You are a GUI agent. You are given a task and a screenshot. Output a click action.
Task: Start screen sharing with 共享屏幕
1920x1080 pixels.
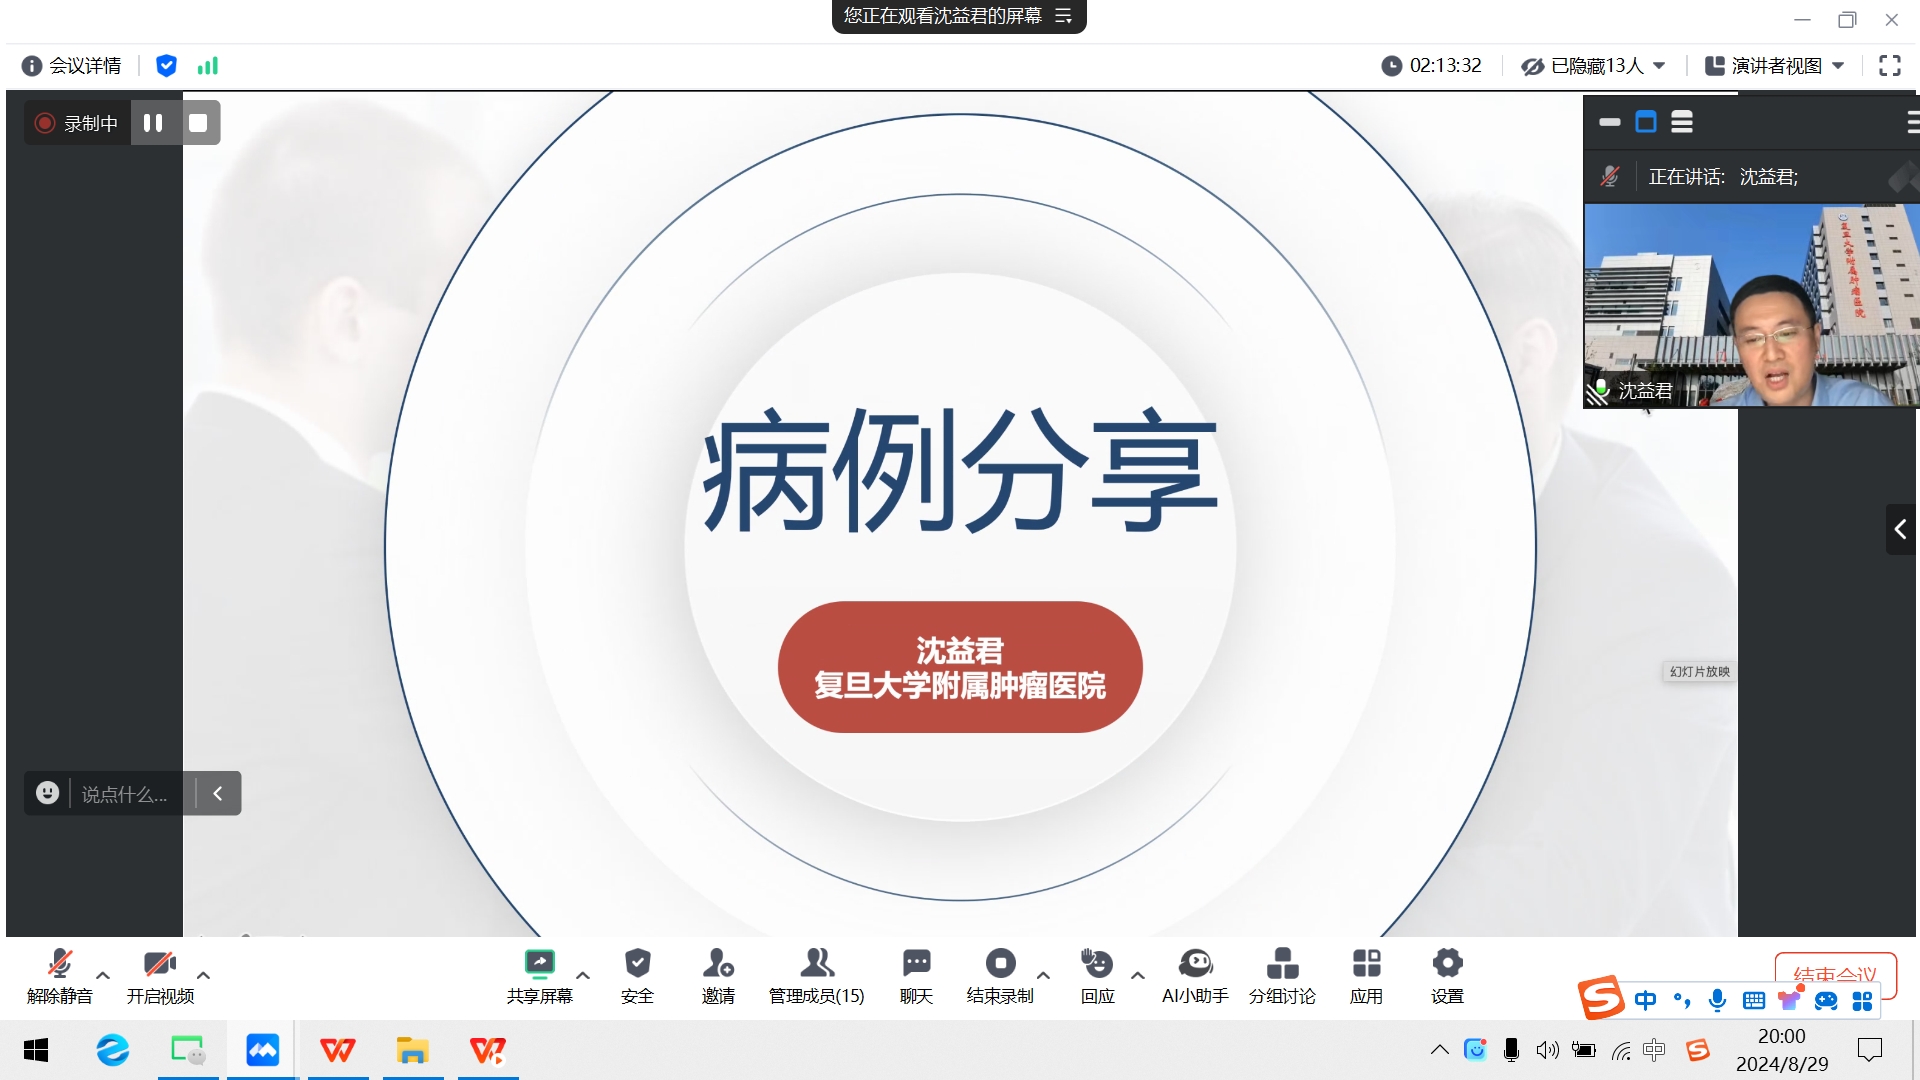click(539, 976)
